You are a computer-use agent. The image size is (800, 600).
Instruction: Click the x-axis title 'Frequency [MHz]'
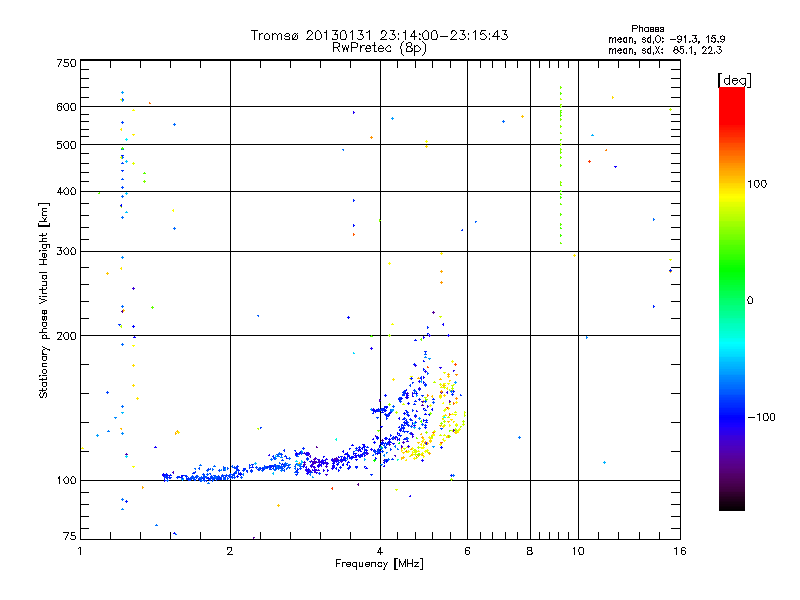coord(379,564)
